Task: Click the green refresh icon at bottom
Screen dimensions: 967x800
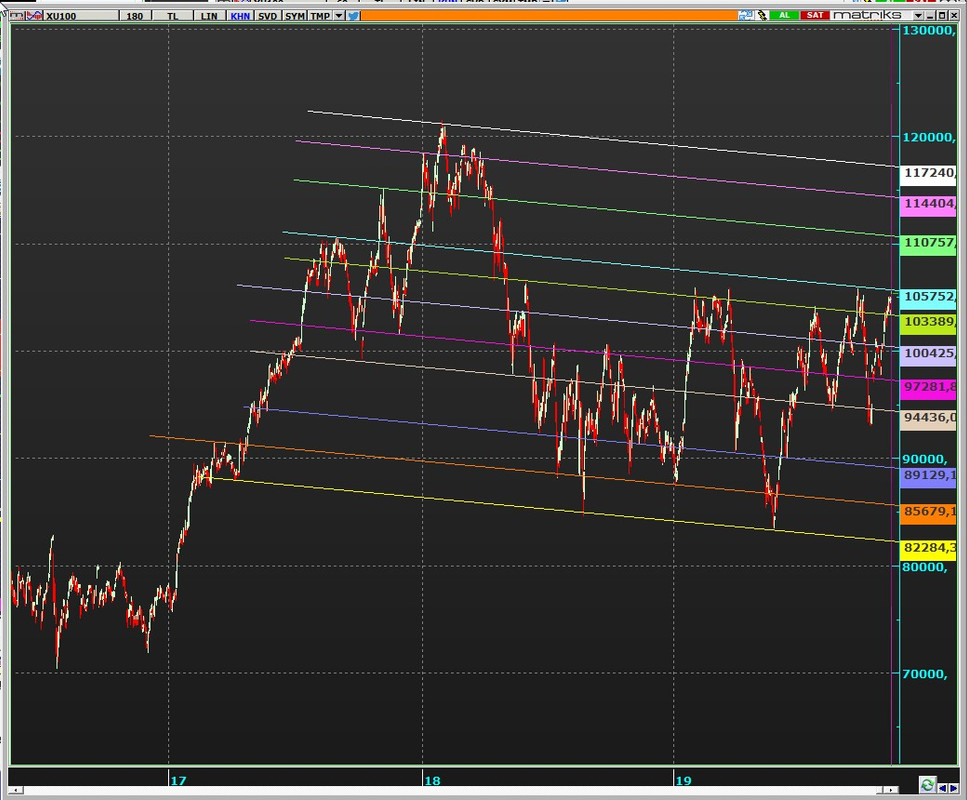Action: (927, 785)
